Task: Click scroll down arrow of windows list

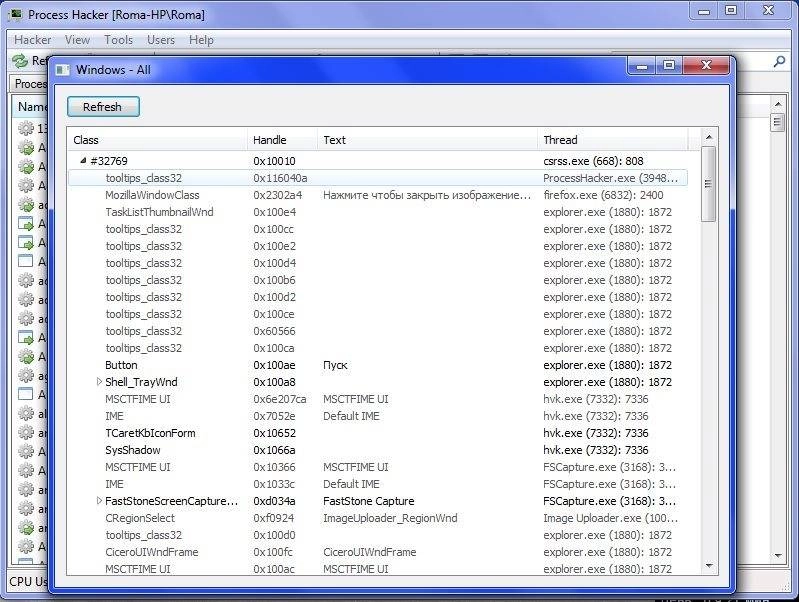Action: [709, 566]
